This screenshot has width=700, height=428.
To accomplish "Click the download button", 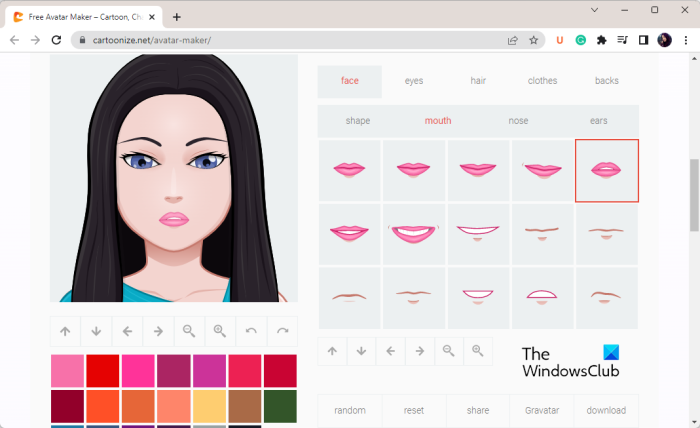I will [606, 411].
